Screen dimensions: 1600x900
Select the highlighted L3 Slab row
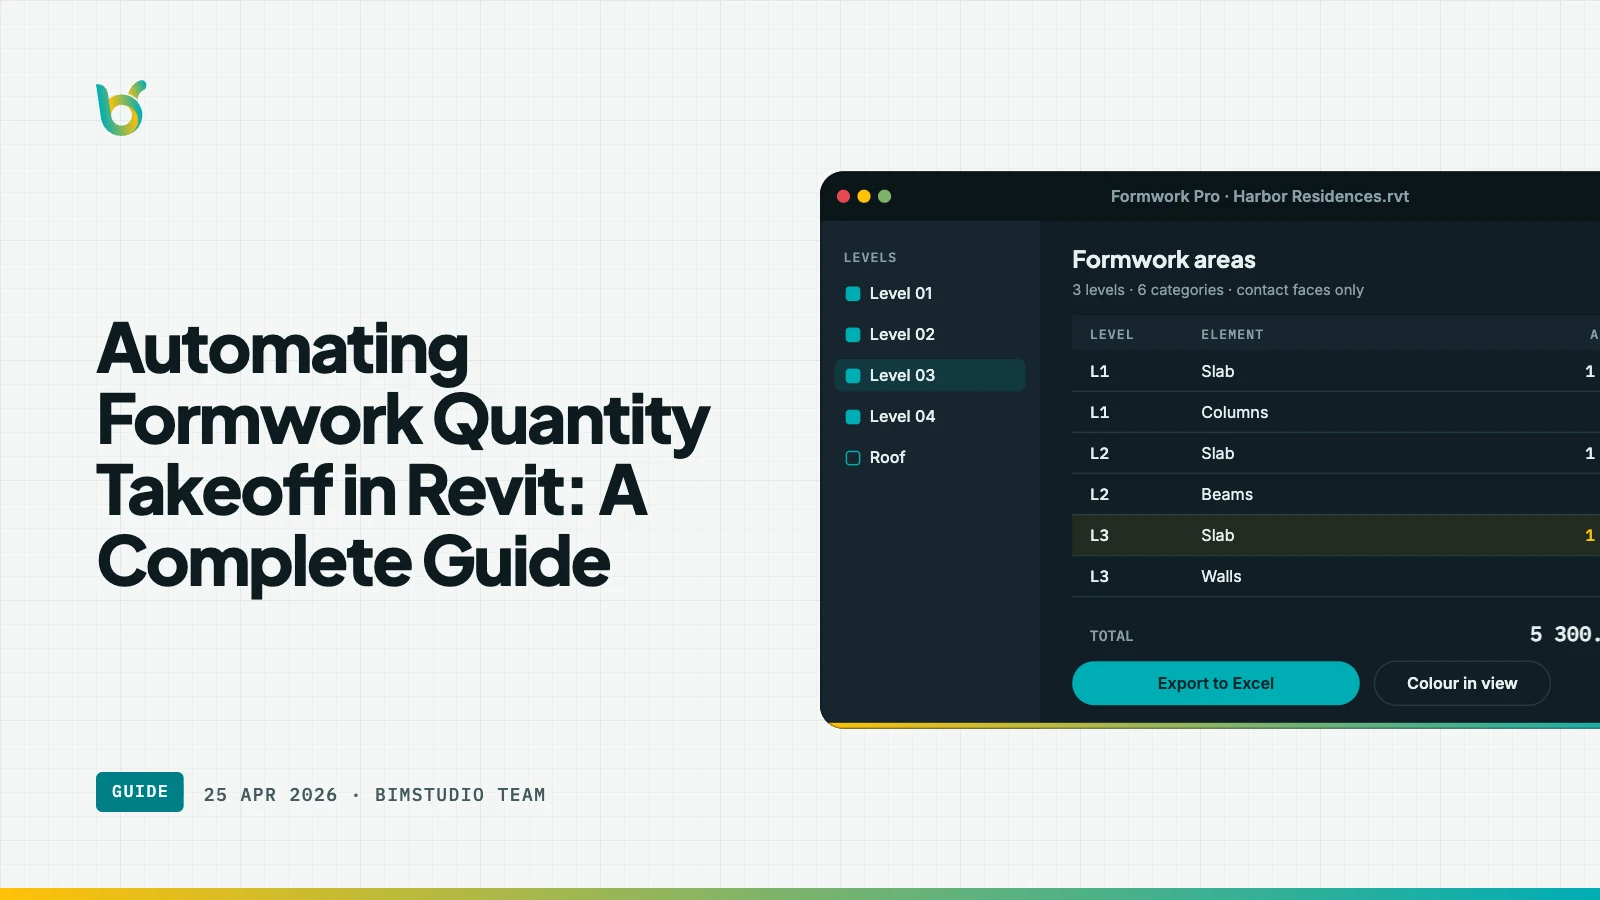tap(1336, 535)
